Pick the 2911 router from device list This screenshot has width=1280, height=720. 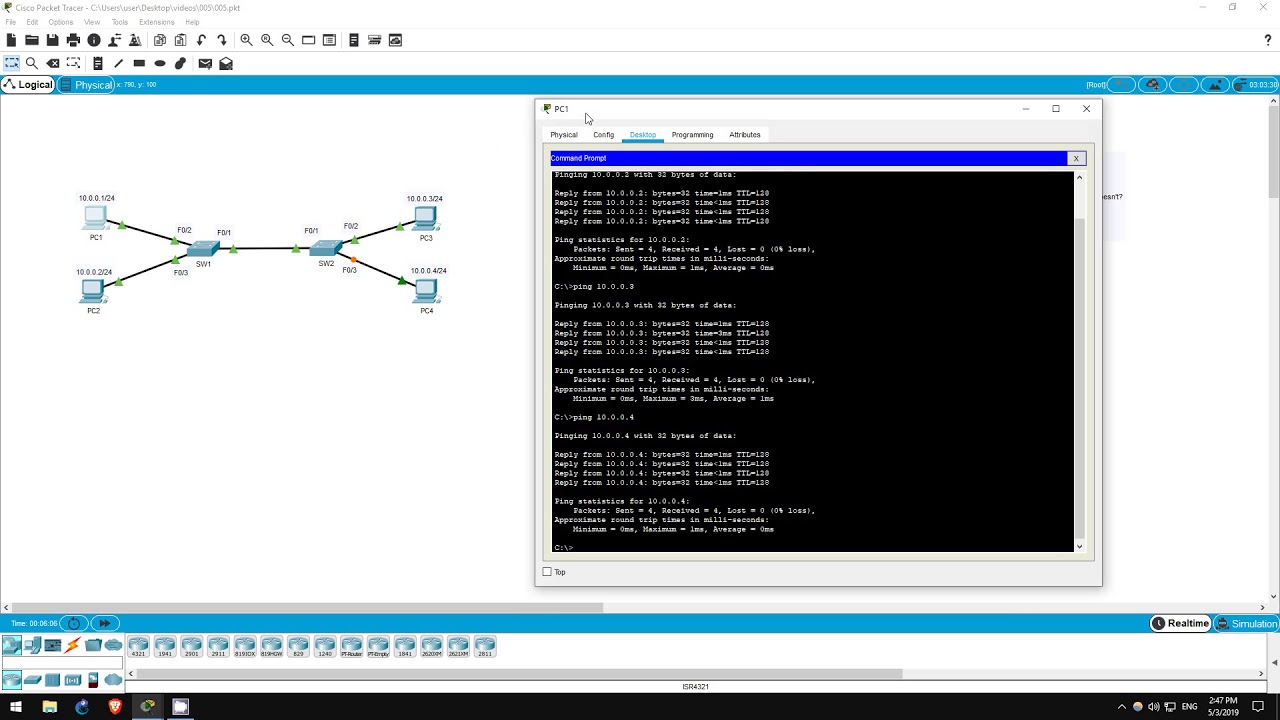point(218,647)
